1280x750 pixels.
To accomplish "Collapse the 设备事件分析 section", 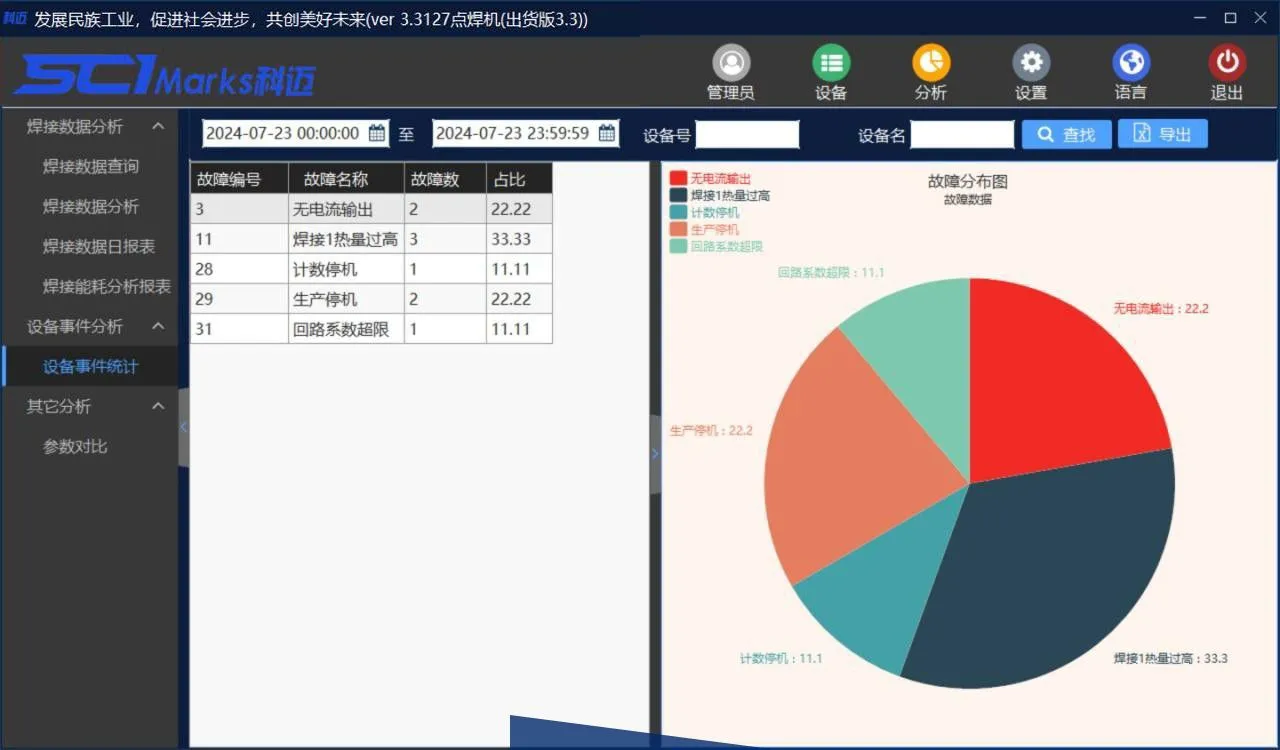I will [x=158, y=326].
